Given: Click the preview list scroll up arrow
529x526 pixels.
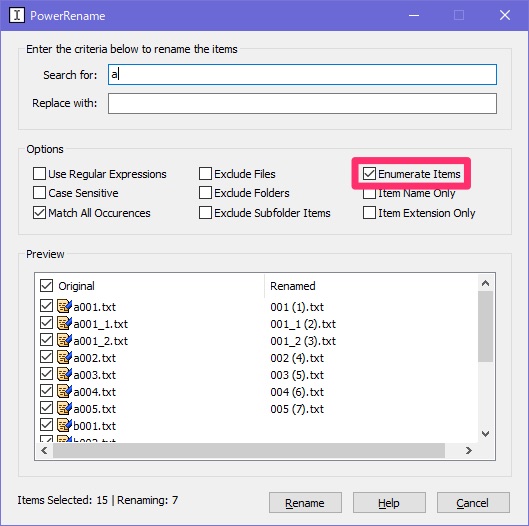Looking at the screenshot, I should click(x=485, y=283).
